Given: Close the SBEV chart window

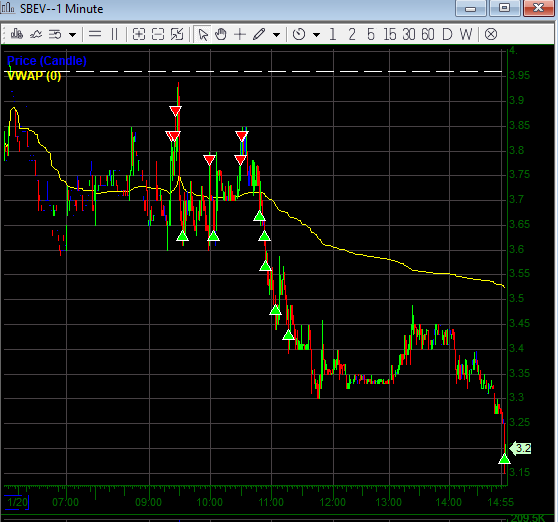Looking at the screenshot, I should pos(539,8).
